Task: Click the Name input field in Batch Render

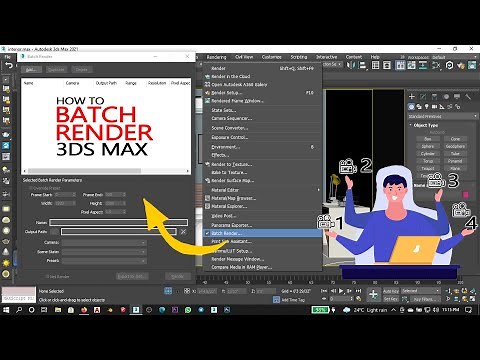Action: [x=119, y=222]
